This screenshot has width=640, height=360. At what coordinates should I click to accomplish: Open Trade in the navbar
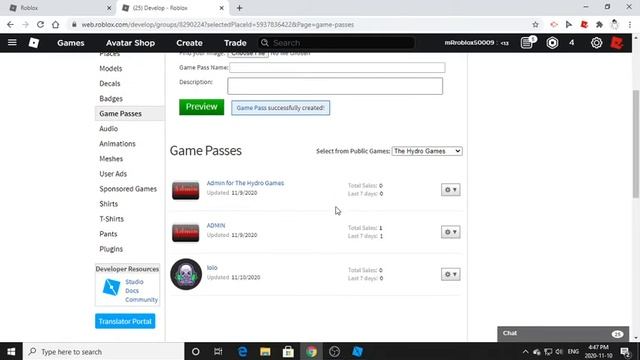tap(235, 43)
